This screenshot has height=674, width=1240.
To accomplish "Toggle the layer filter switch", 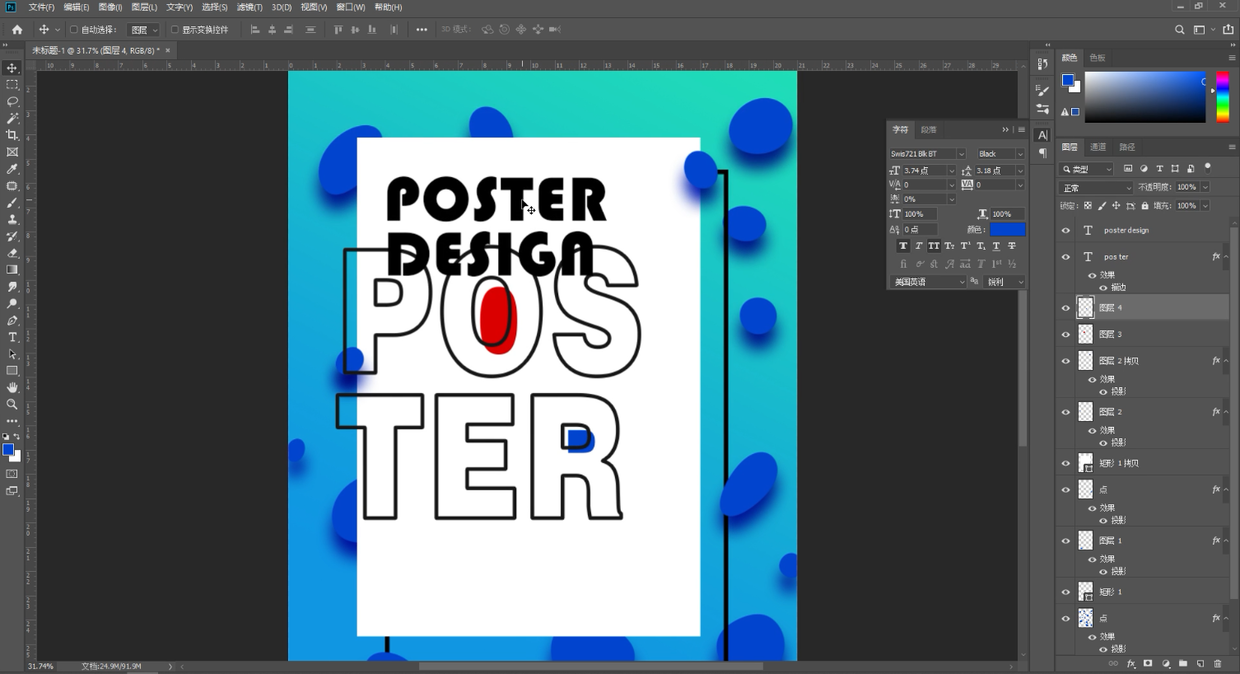I will coord(1208,168).
